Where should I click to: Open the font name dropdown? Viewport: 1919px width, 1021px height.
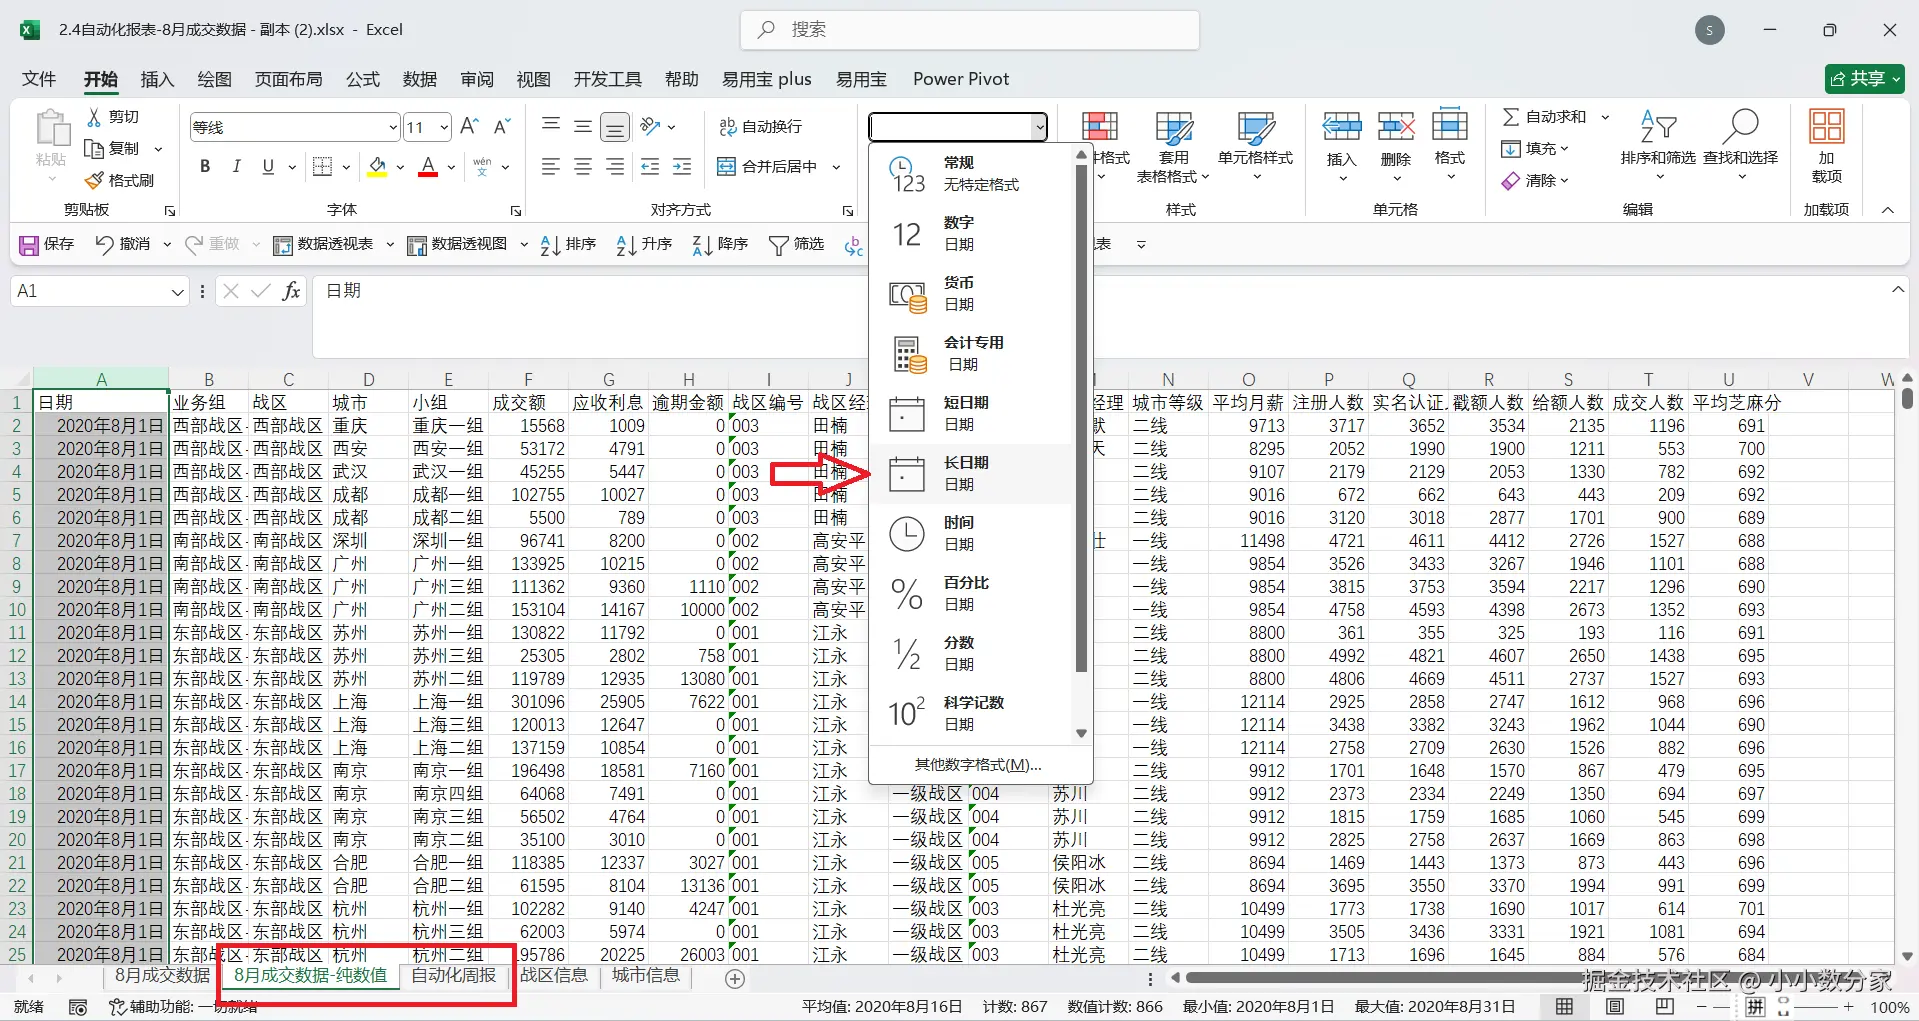pos(393,127)
